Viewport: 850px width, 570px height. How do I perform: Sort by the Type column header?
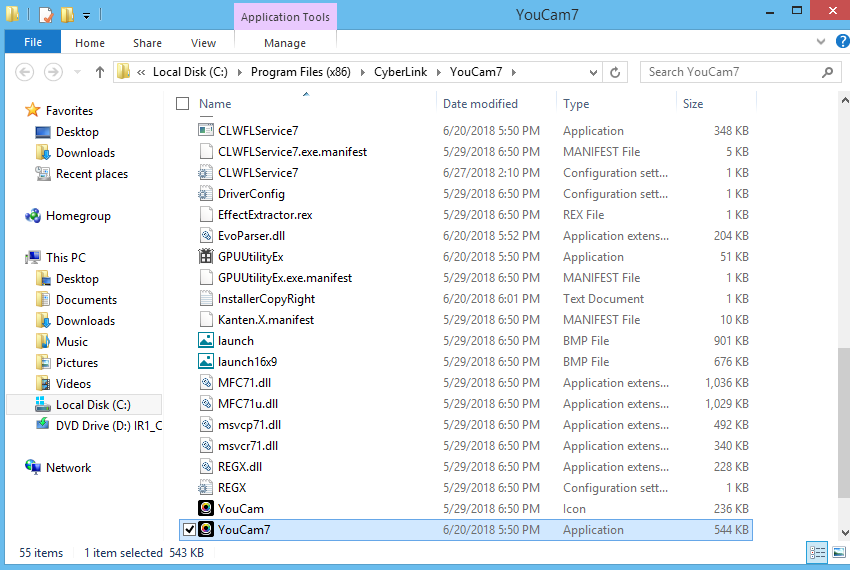point(576,104)
